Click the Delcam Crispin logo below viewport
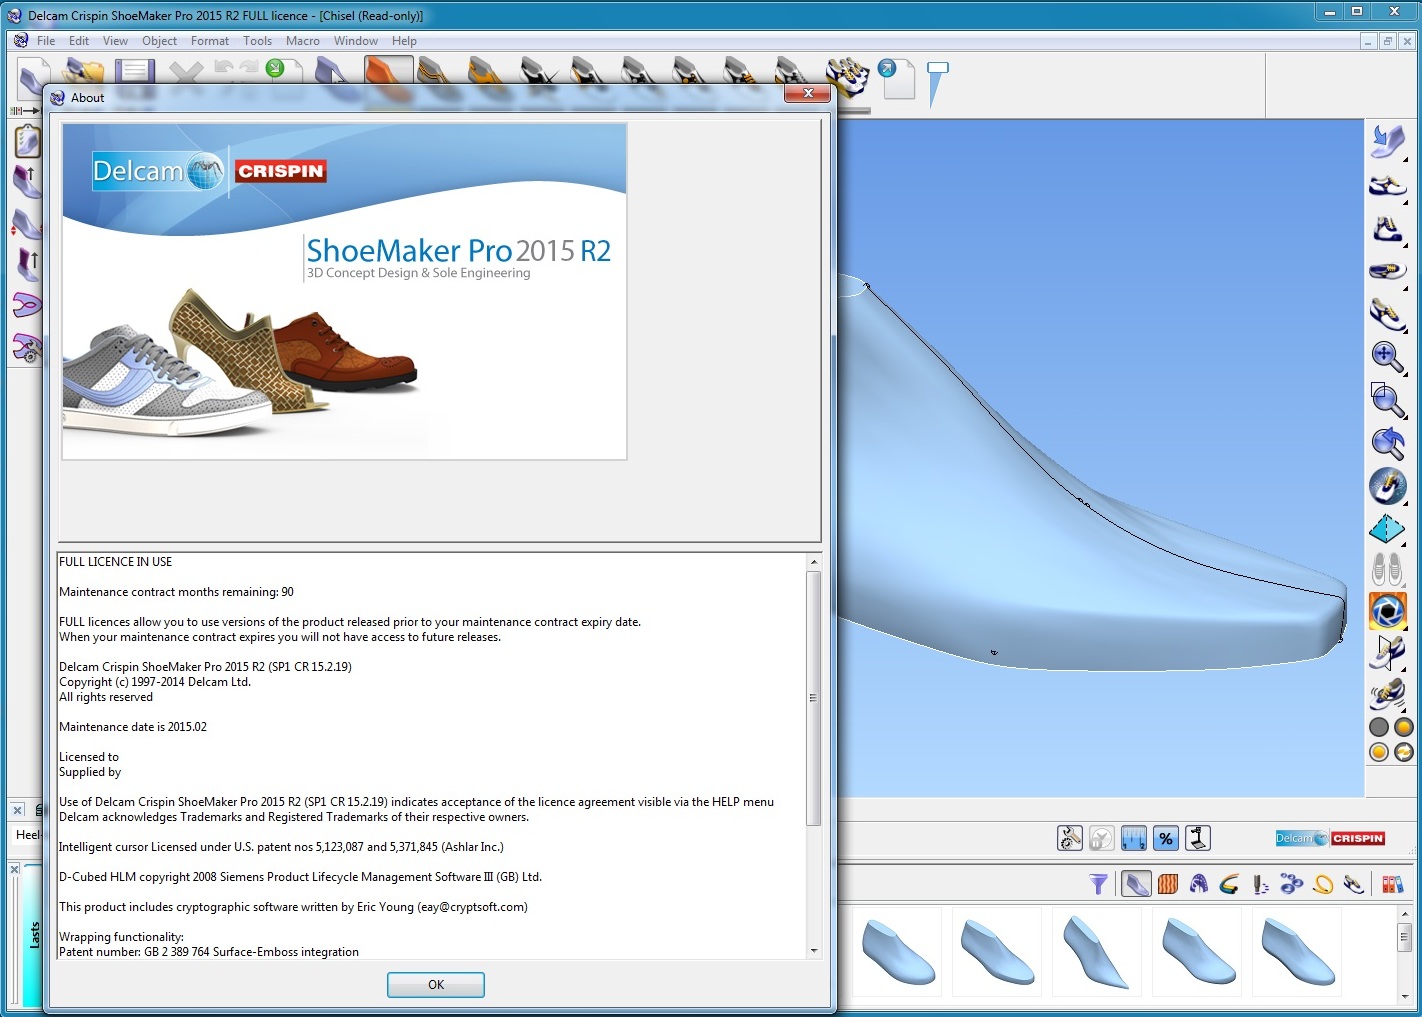The height and width of the screenshot is (1017, 1422). 1330,838
